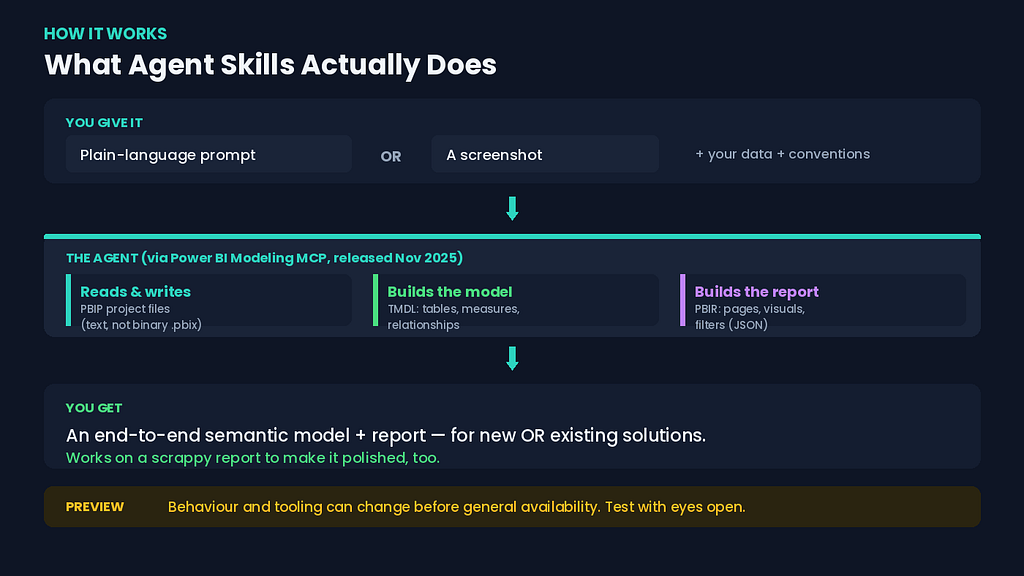The width and height of the screenshot is (1024, 576).
Task: Click the 'THE AGENT (via Power BI Modeling MCP' heading
Action: click(x=264, y=258)
